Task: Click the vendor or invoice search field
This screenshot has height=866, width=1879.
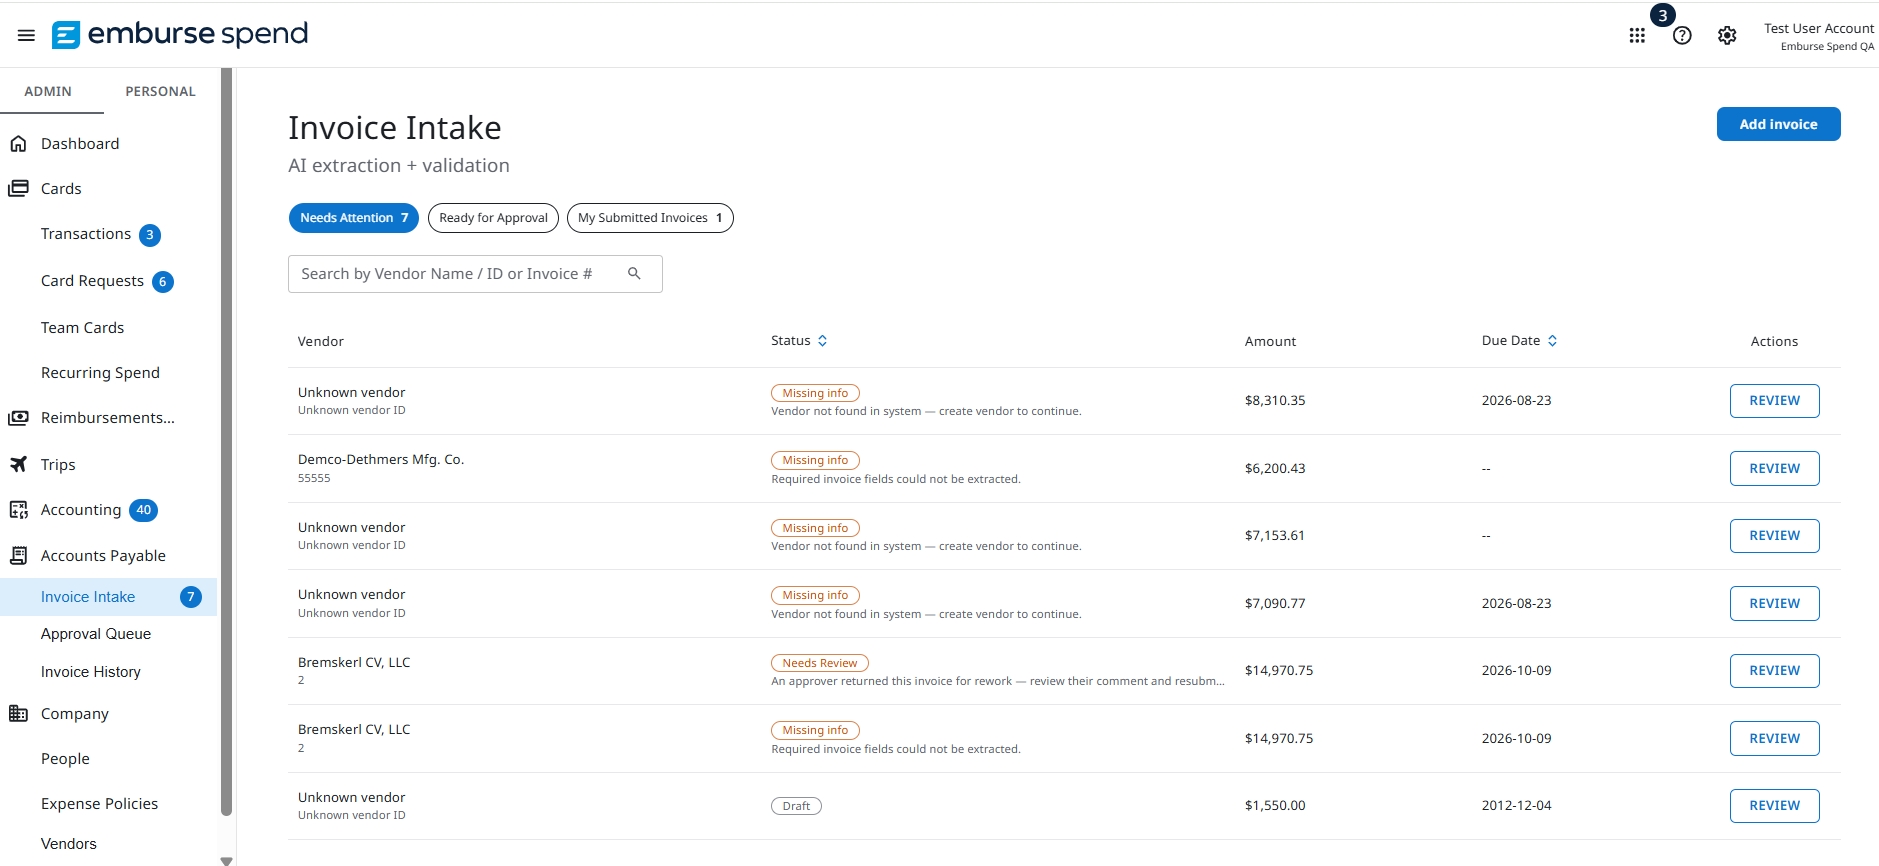Action: click(x=475, y=274)
